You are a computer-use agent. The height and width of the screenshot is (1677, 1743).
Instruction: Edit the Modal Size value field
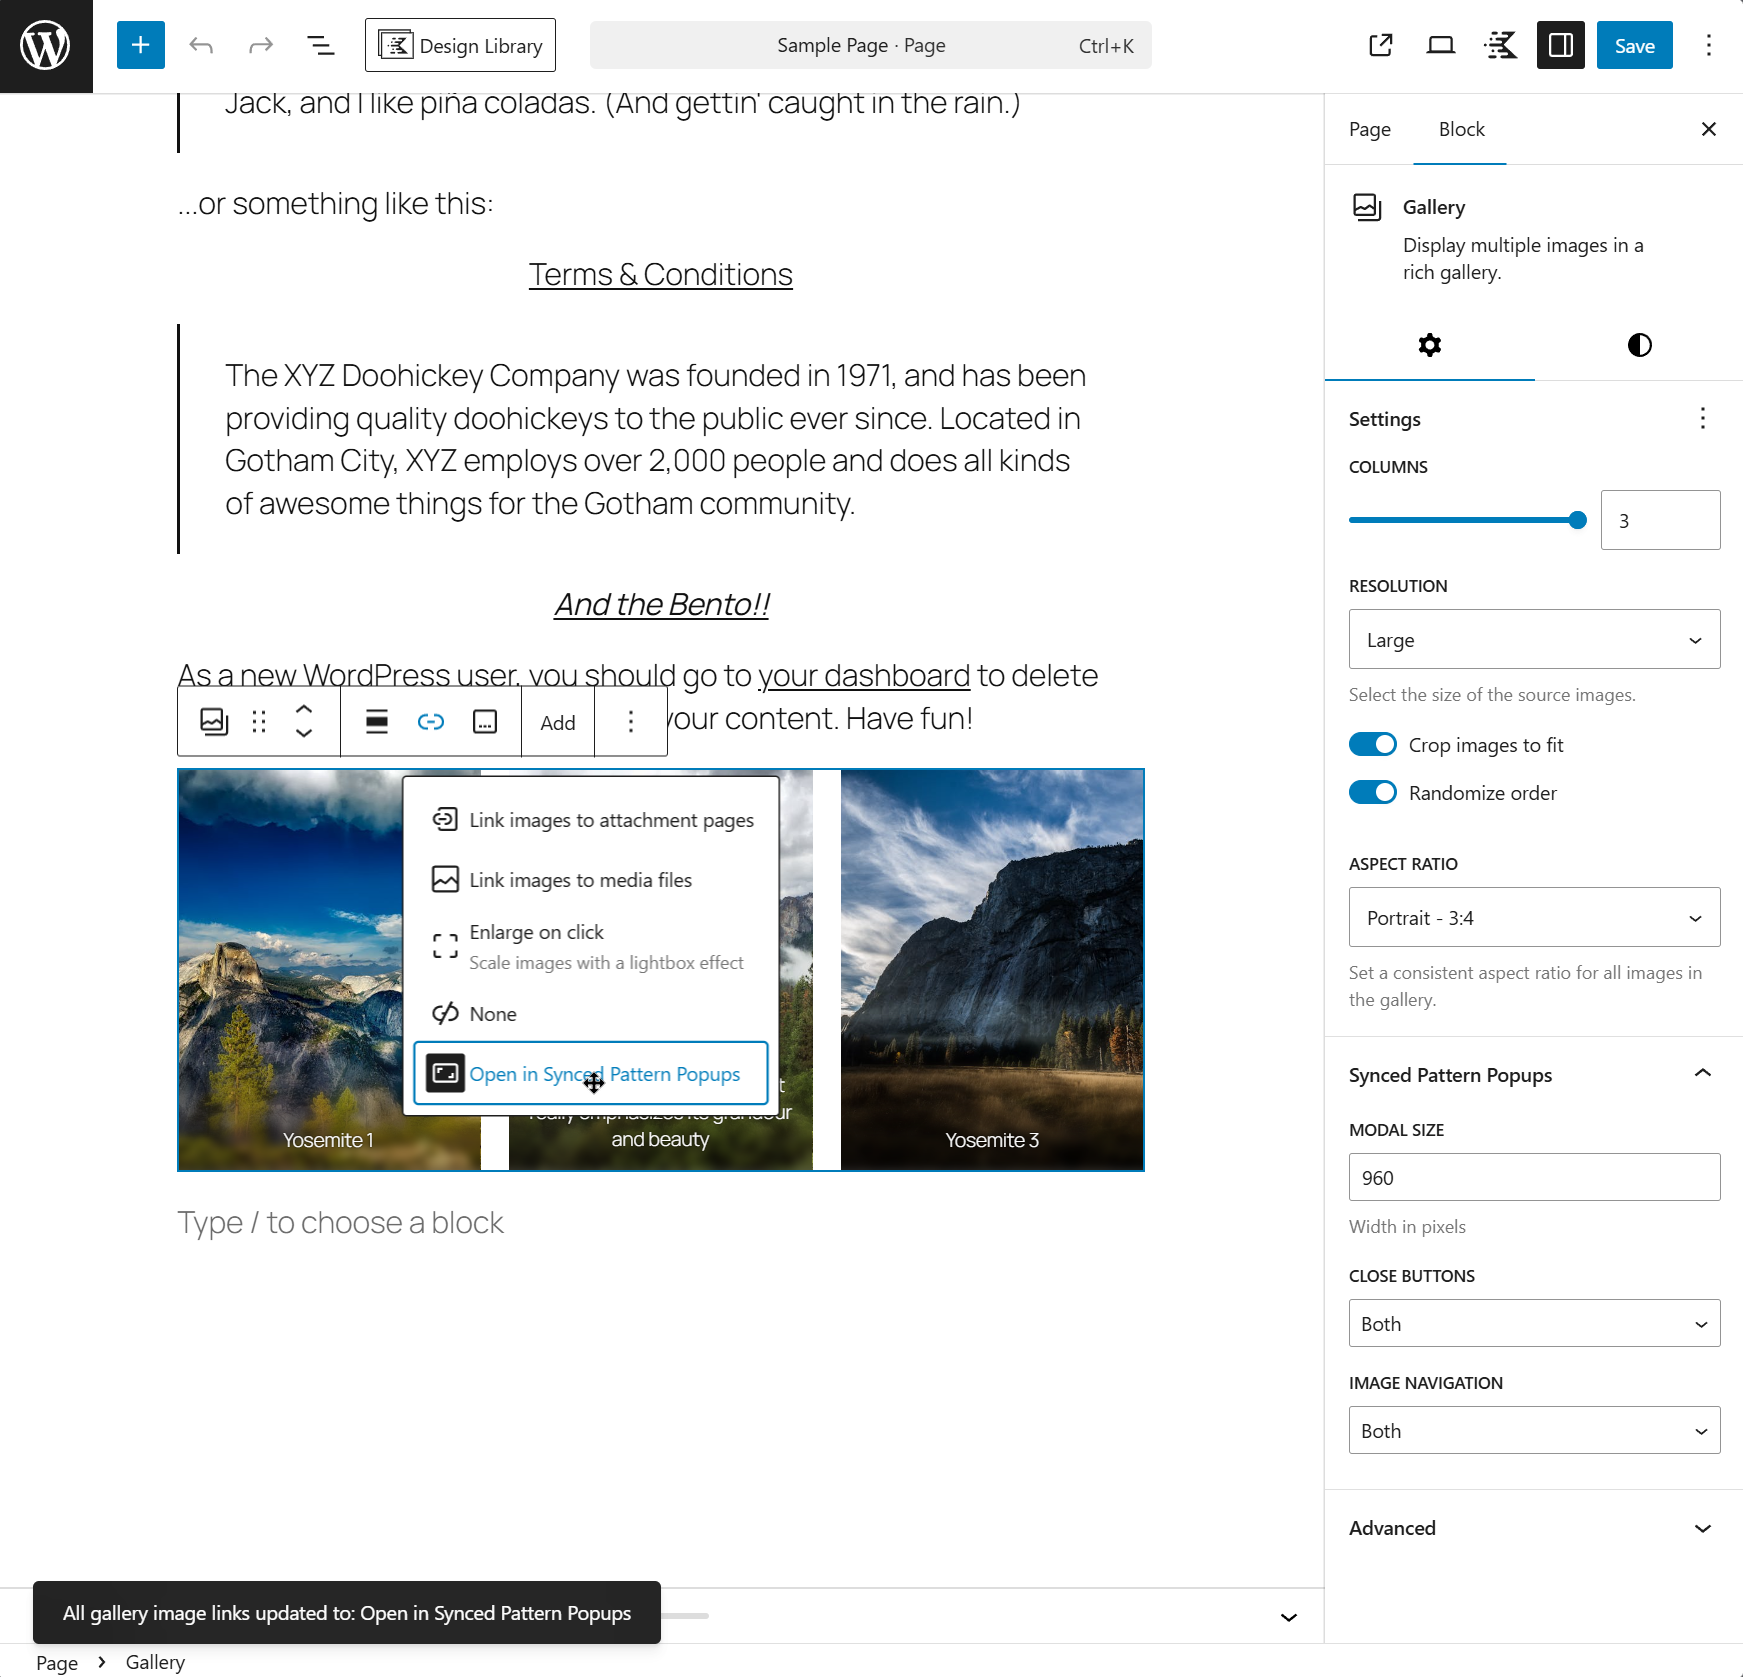click(x=1533, y=1177)
